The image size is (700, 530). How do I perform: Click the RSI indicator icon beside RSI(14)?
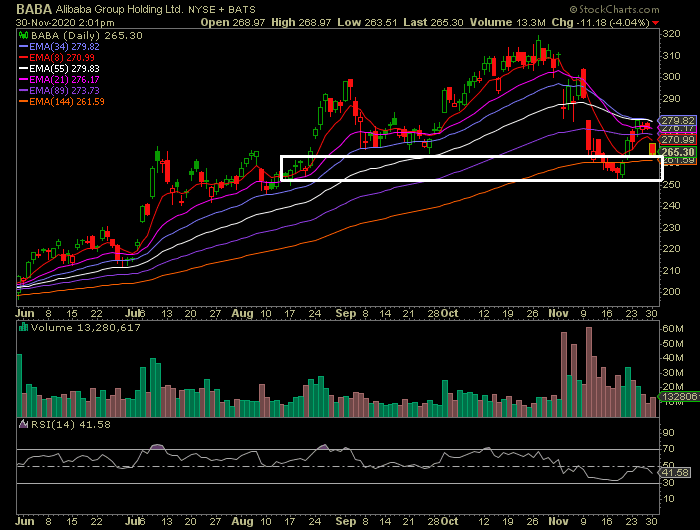pos(23,424)
